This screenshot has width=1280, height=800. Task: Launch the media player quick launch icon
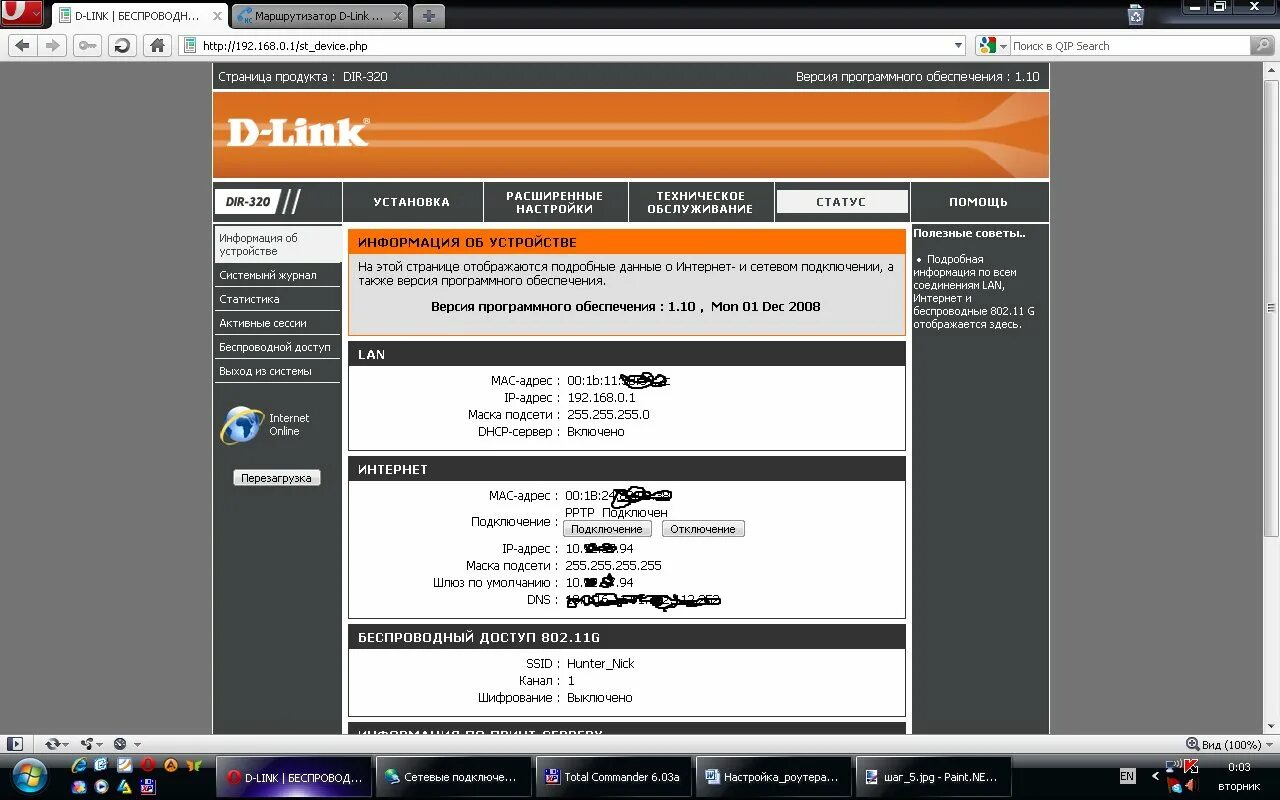click(x=102, y=787)
